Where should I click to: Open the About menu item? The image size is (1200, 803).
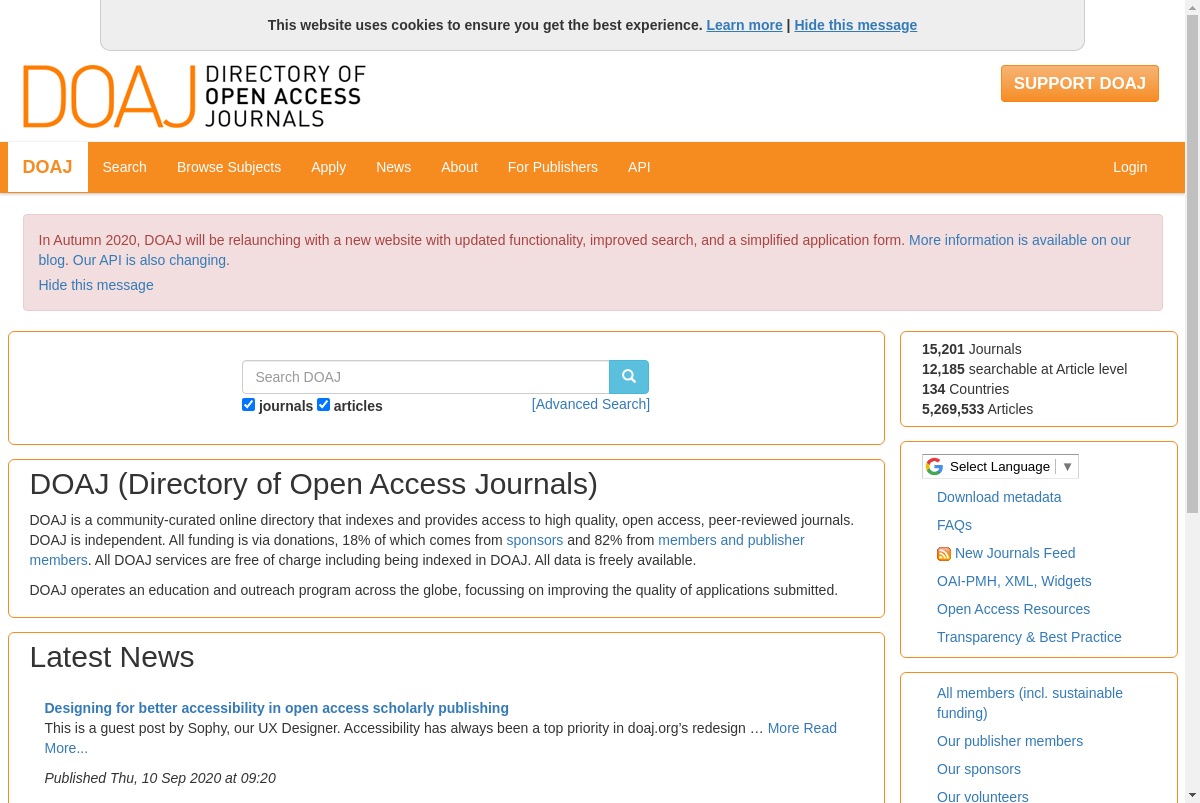(x=459, y=167)
